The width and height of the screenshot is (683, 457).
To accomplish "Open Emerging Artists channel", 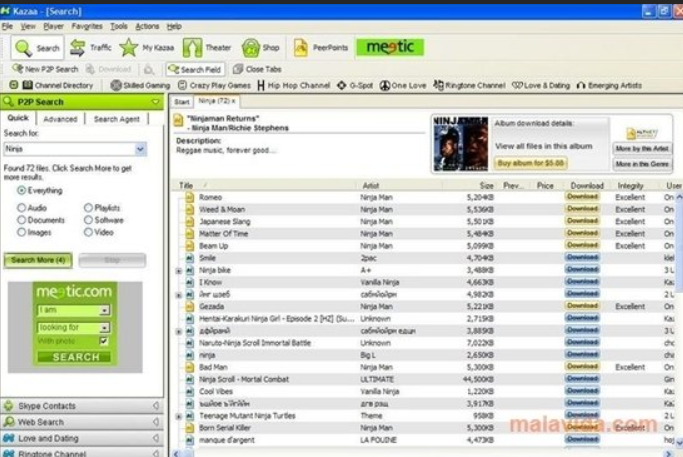I will pos(609,85).
